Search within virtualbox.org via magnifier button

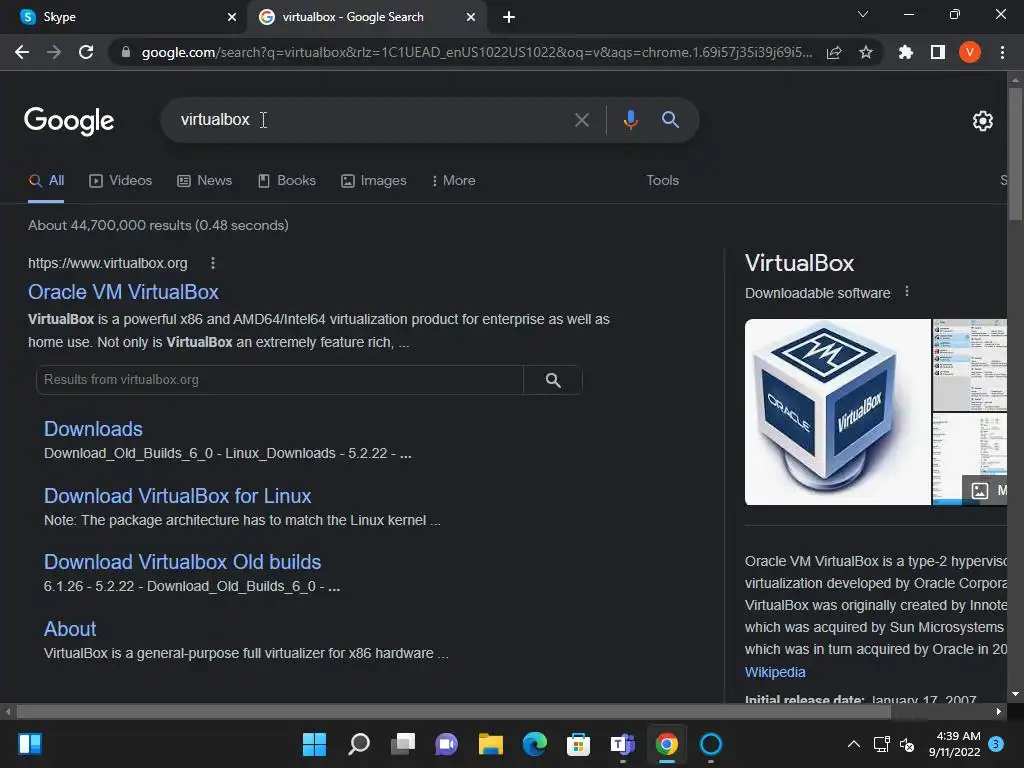click(552, 380)
